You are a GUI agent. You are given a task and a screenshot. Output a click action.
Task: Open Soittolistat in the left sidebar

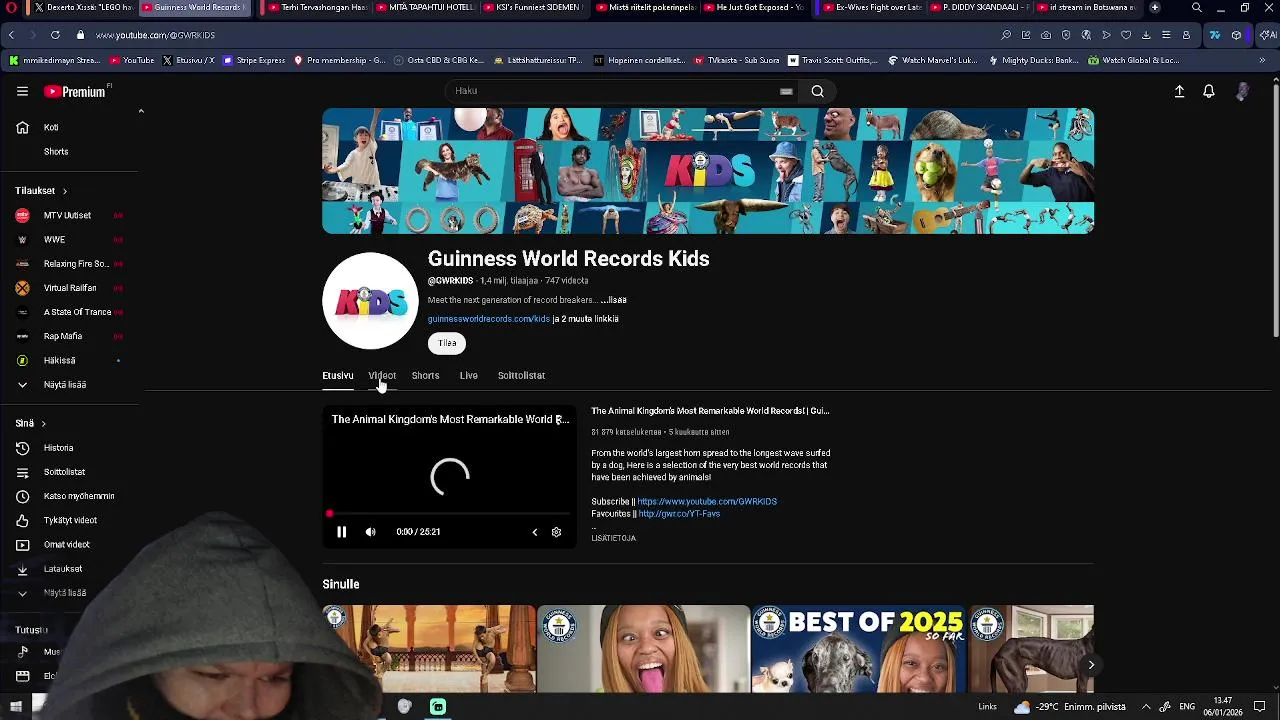64,472
